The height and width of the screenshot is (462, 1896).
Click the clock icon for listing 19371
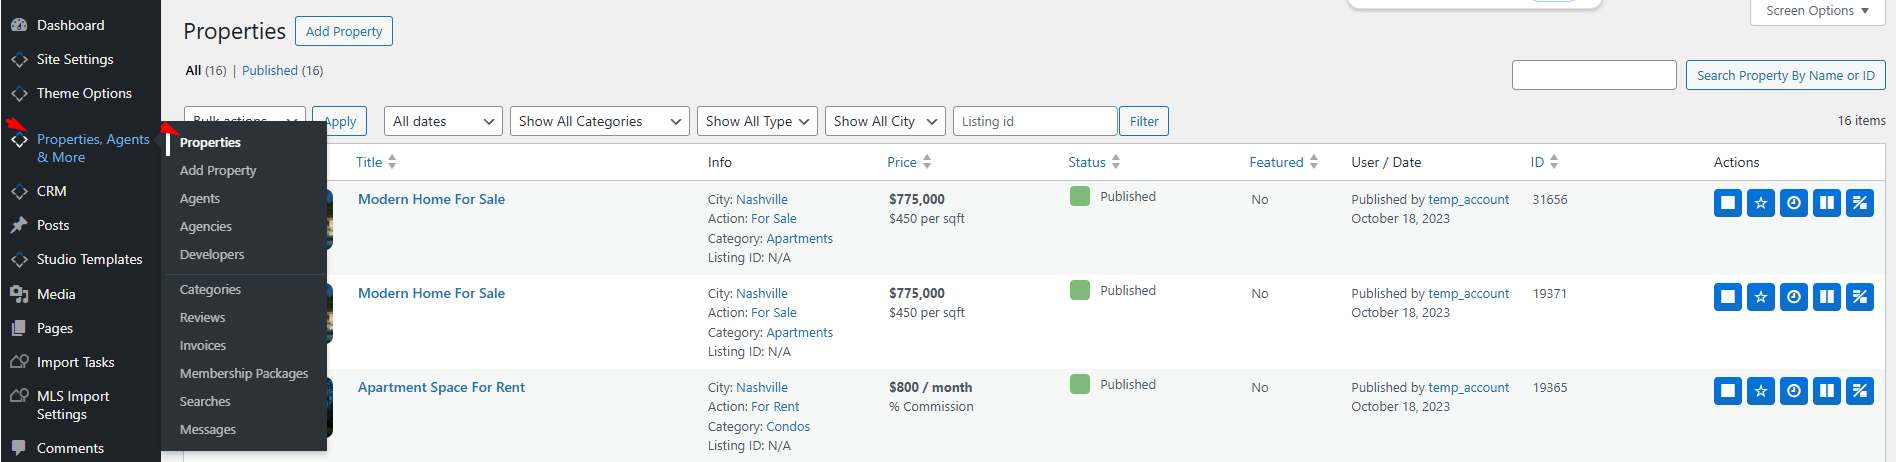[x=1793, y=297]
